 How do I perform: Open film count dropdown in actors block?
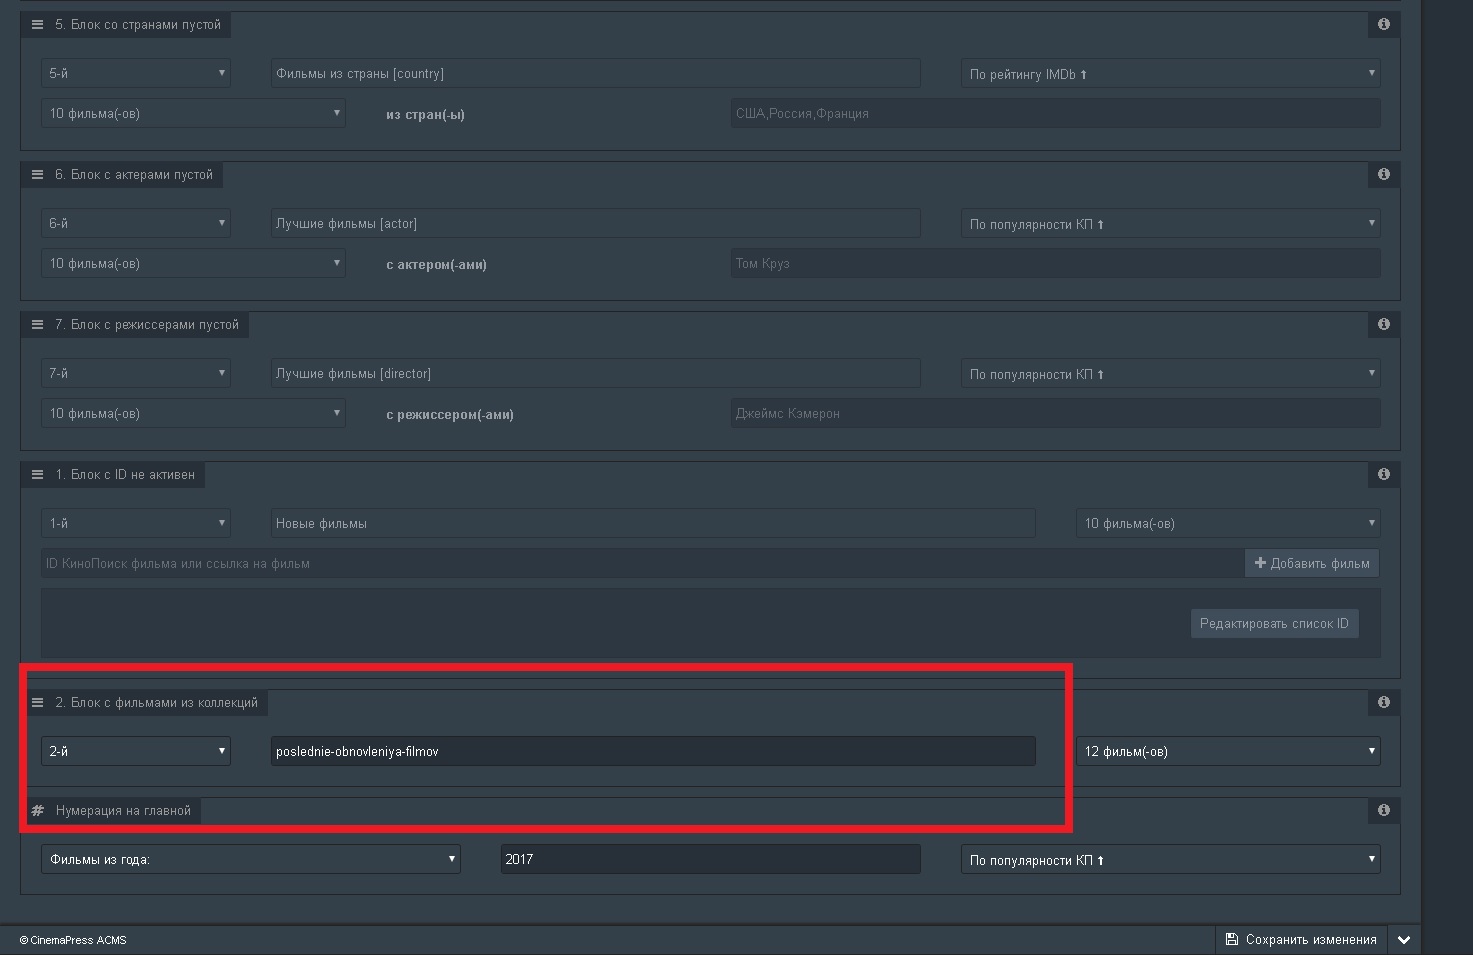pos(193,263)
